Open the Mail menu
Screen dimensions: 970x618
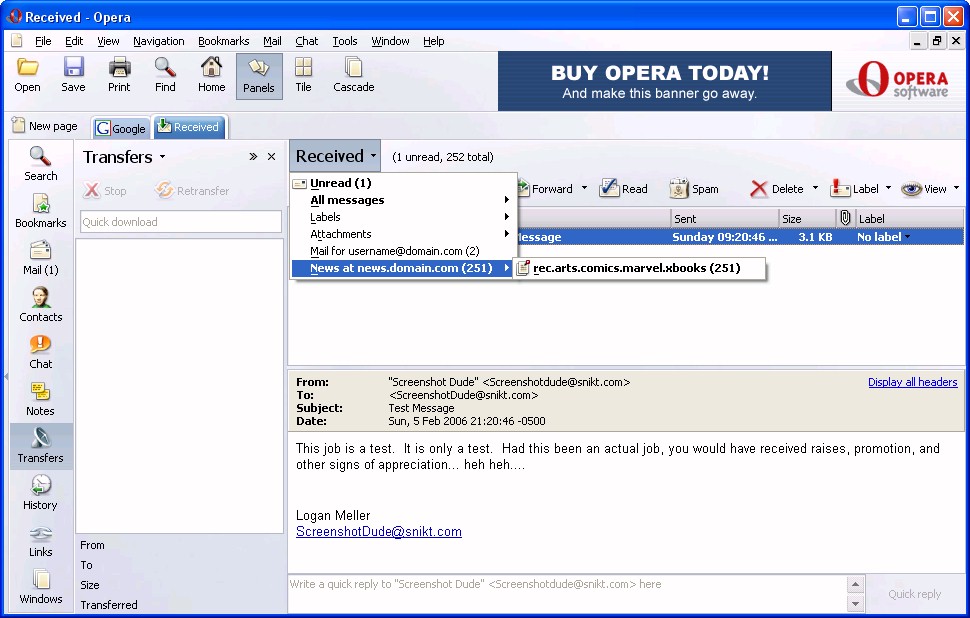(272, 41)
